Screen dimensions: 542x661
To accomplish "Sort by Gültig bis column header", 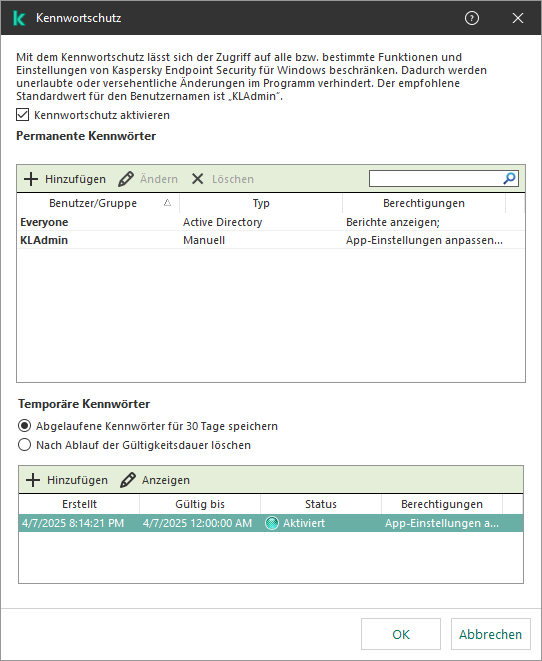I will pos(200,504).
